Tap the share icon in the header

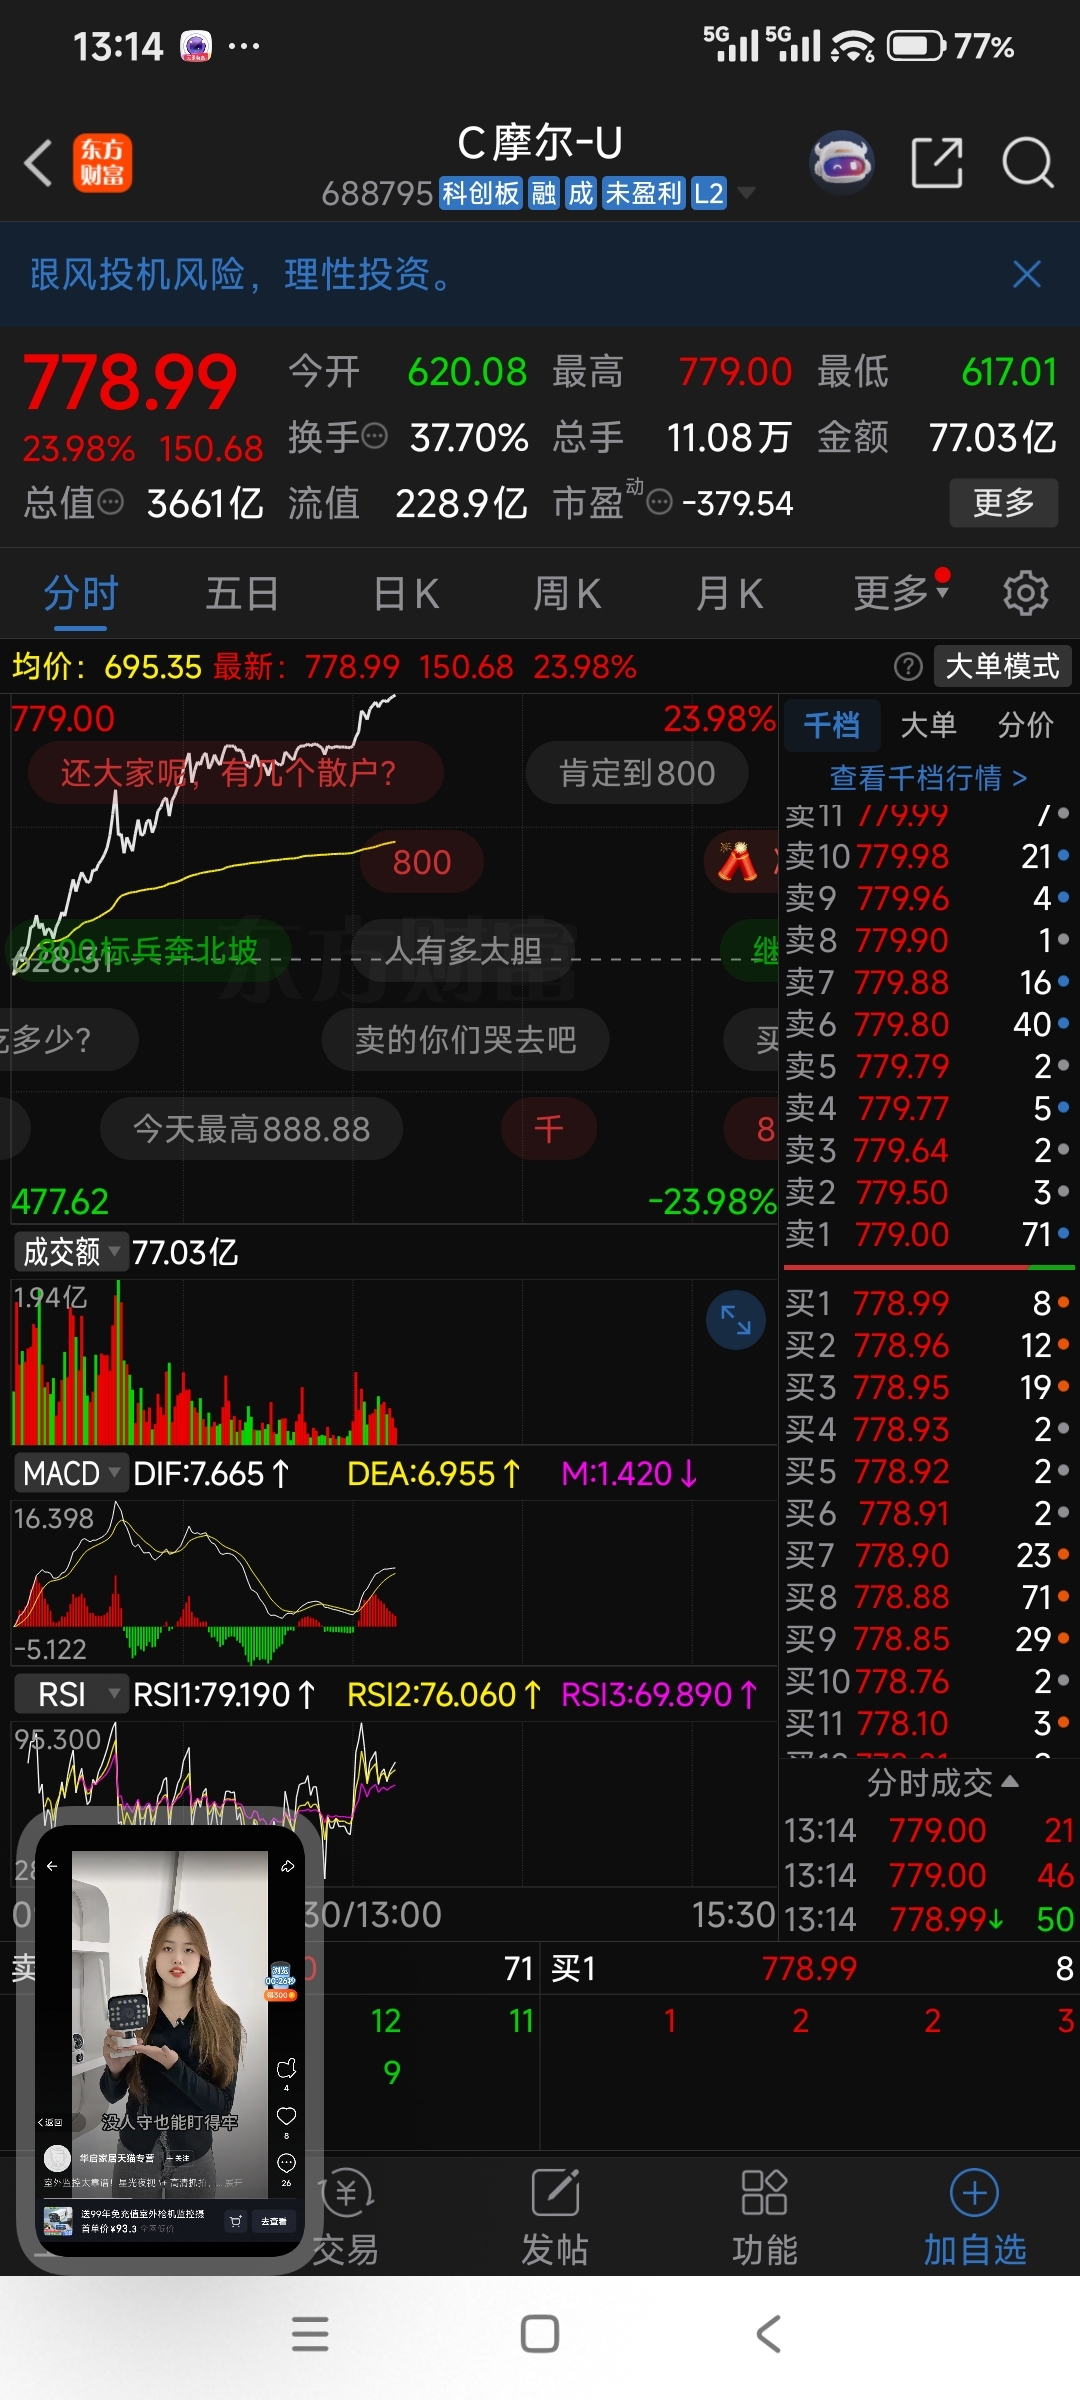(937, 163)
